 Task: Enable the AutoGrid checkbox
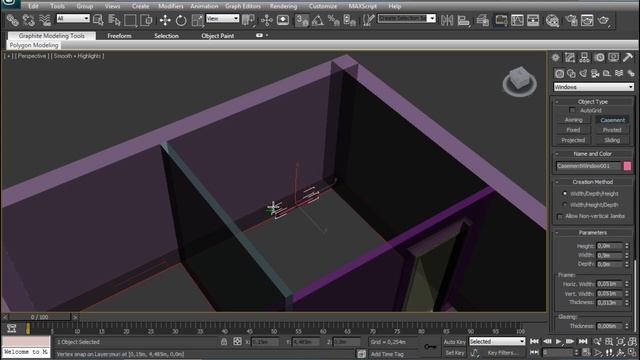(x=572, y=110)
